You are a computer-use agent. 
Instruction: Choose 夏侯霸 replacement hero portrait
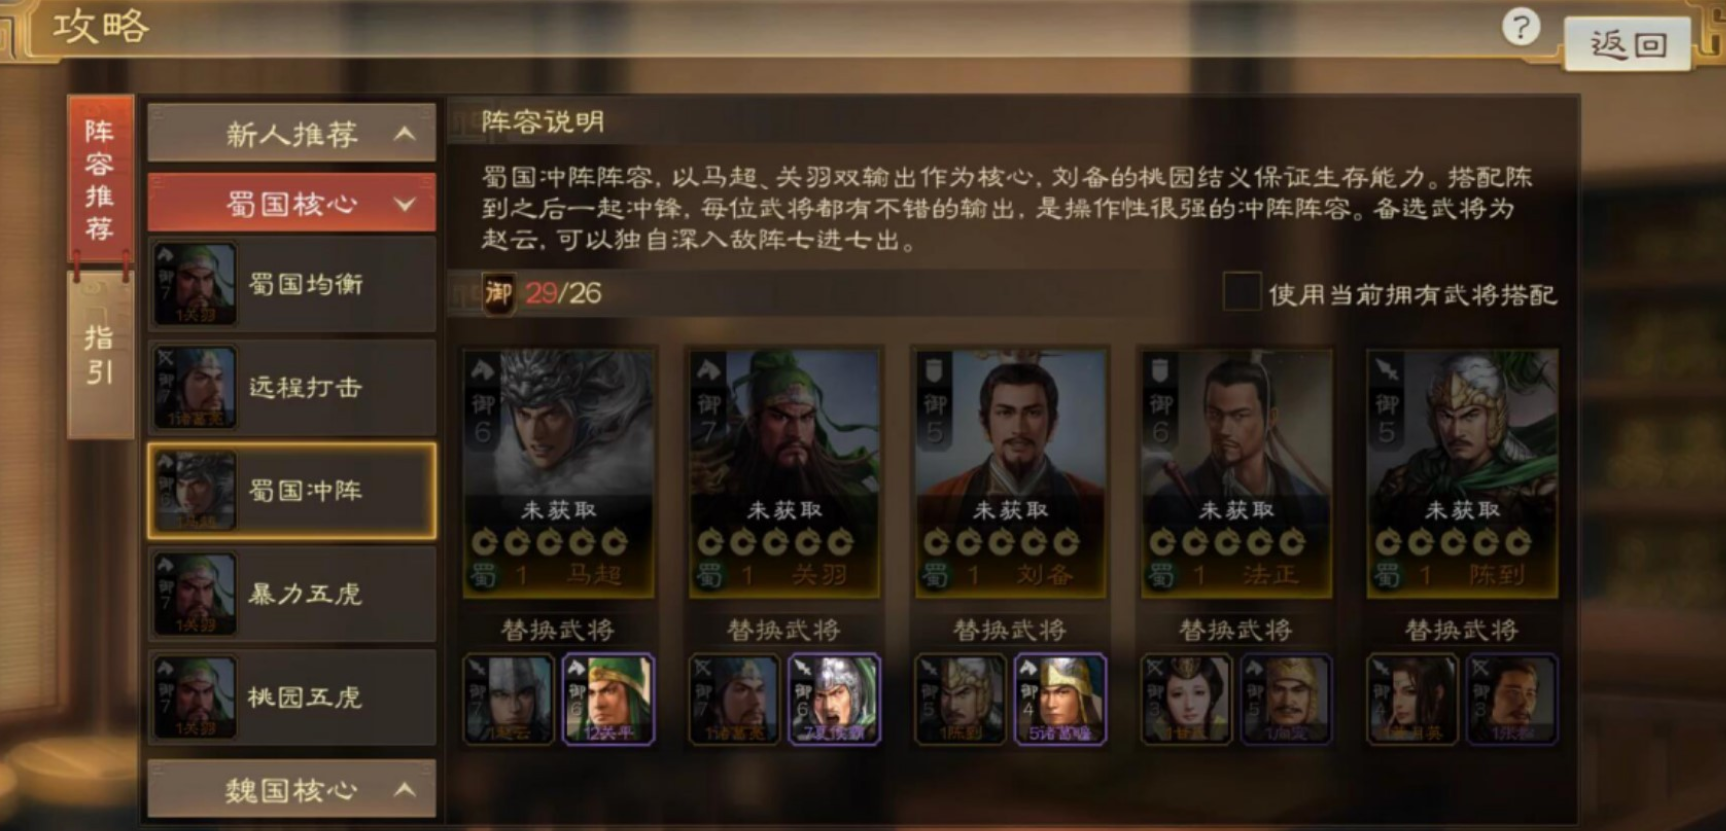click(834, 699)
